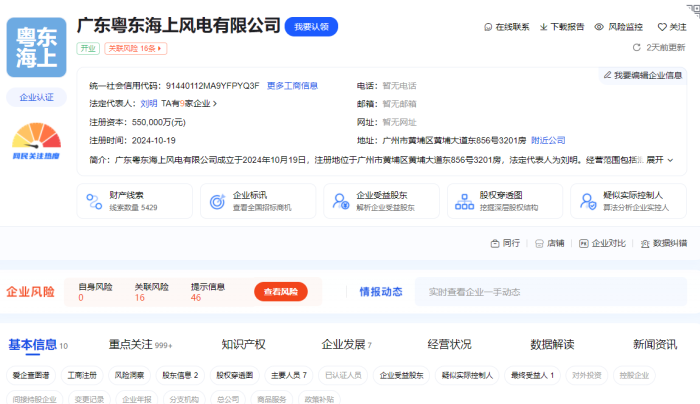This screenshot has height=404, width=700.
Task: Select the 企业受益股东 chip
Action: [x=401, y=375]
